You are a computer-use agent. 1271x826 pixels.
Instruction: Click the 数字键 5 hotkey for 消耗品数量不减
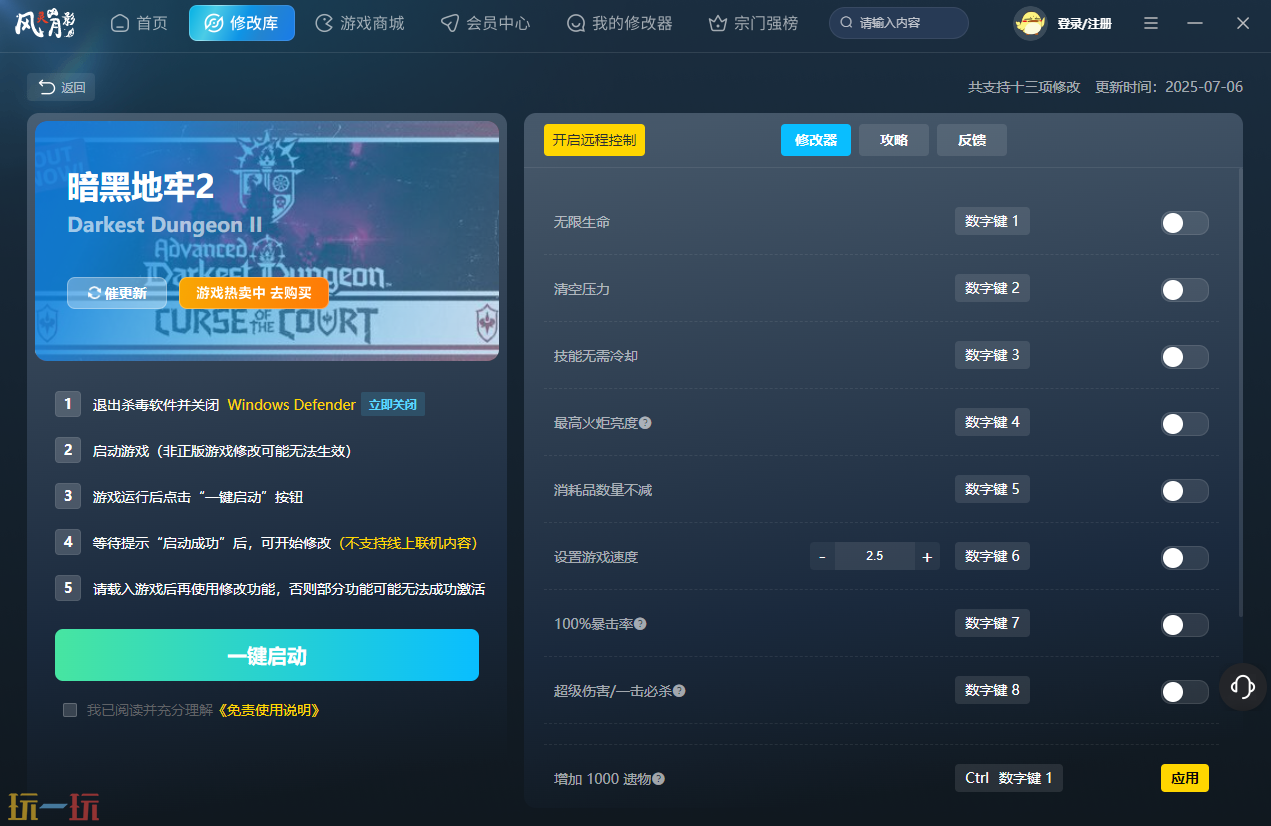992,489
